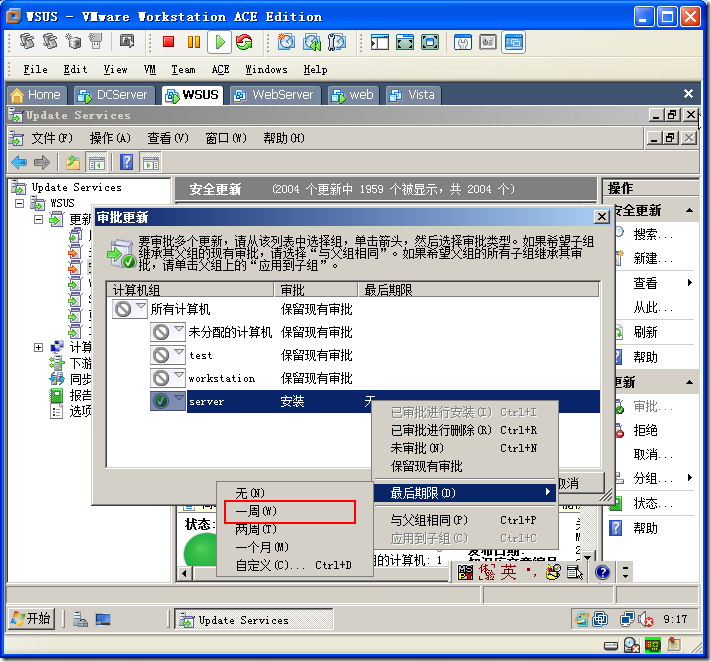Screen dimensions: 711x662
Task: Click the show desktop quick launch icon
Action: coord(103,619)
